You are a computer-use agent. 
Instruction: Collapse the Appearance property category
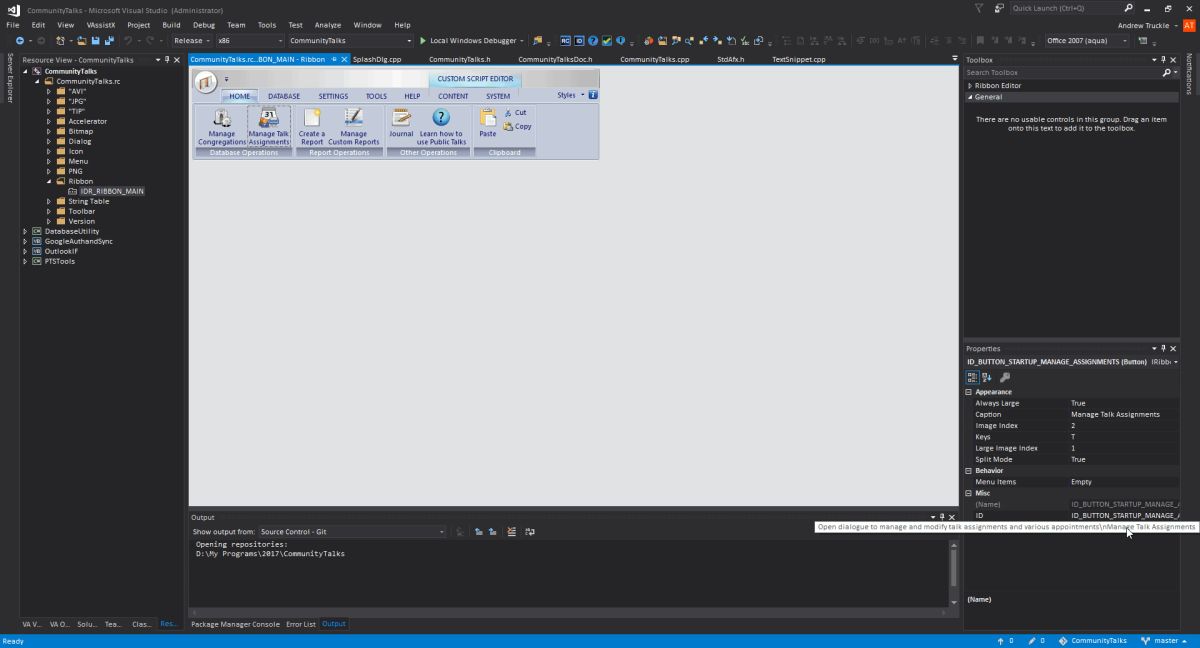coord(969,392)
